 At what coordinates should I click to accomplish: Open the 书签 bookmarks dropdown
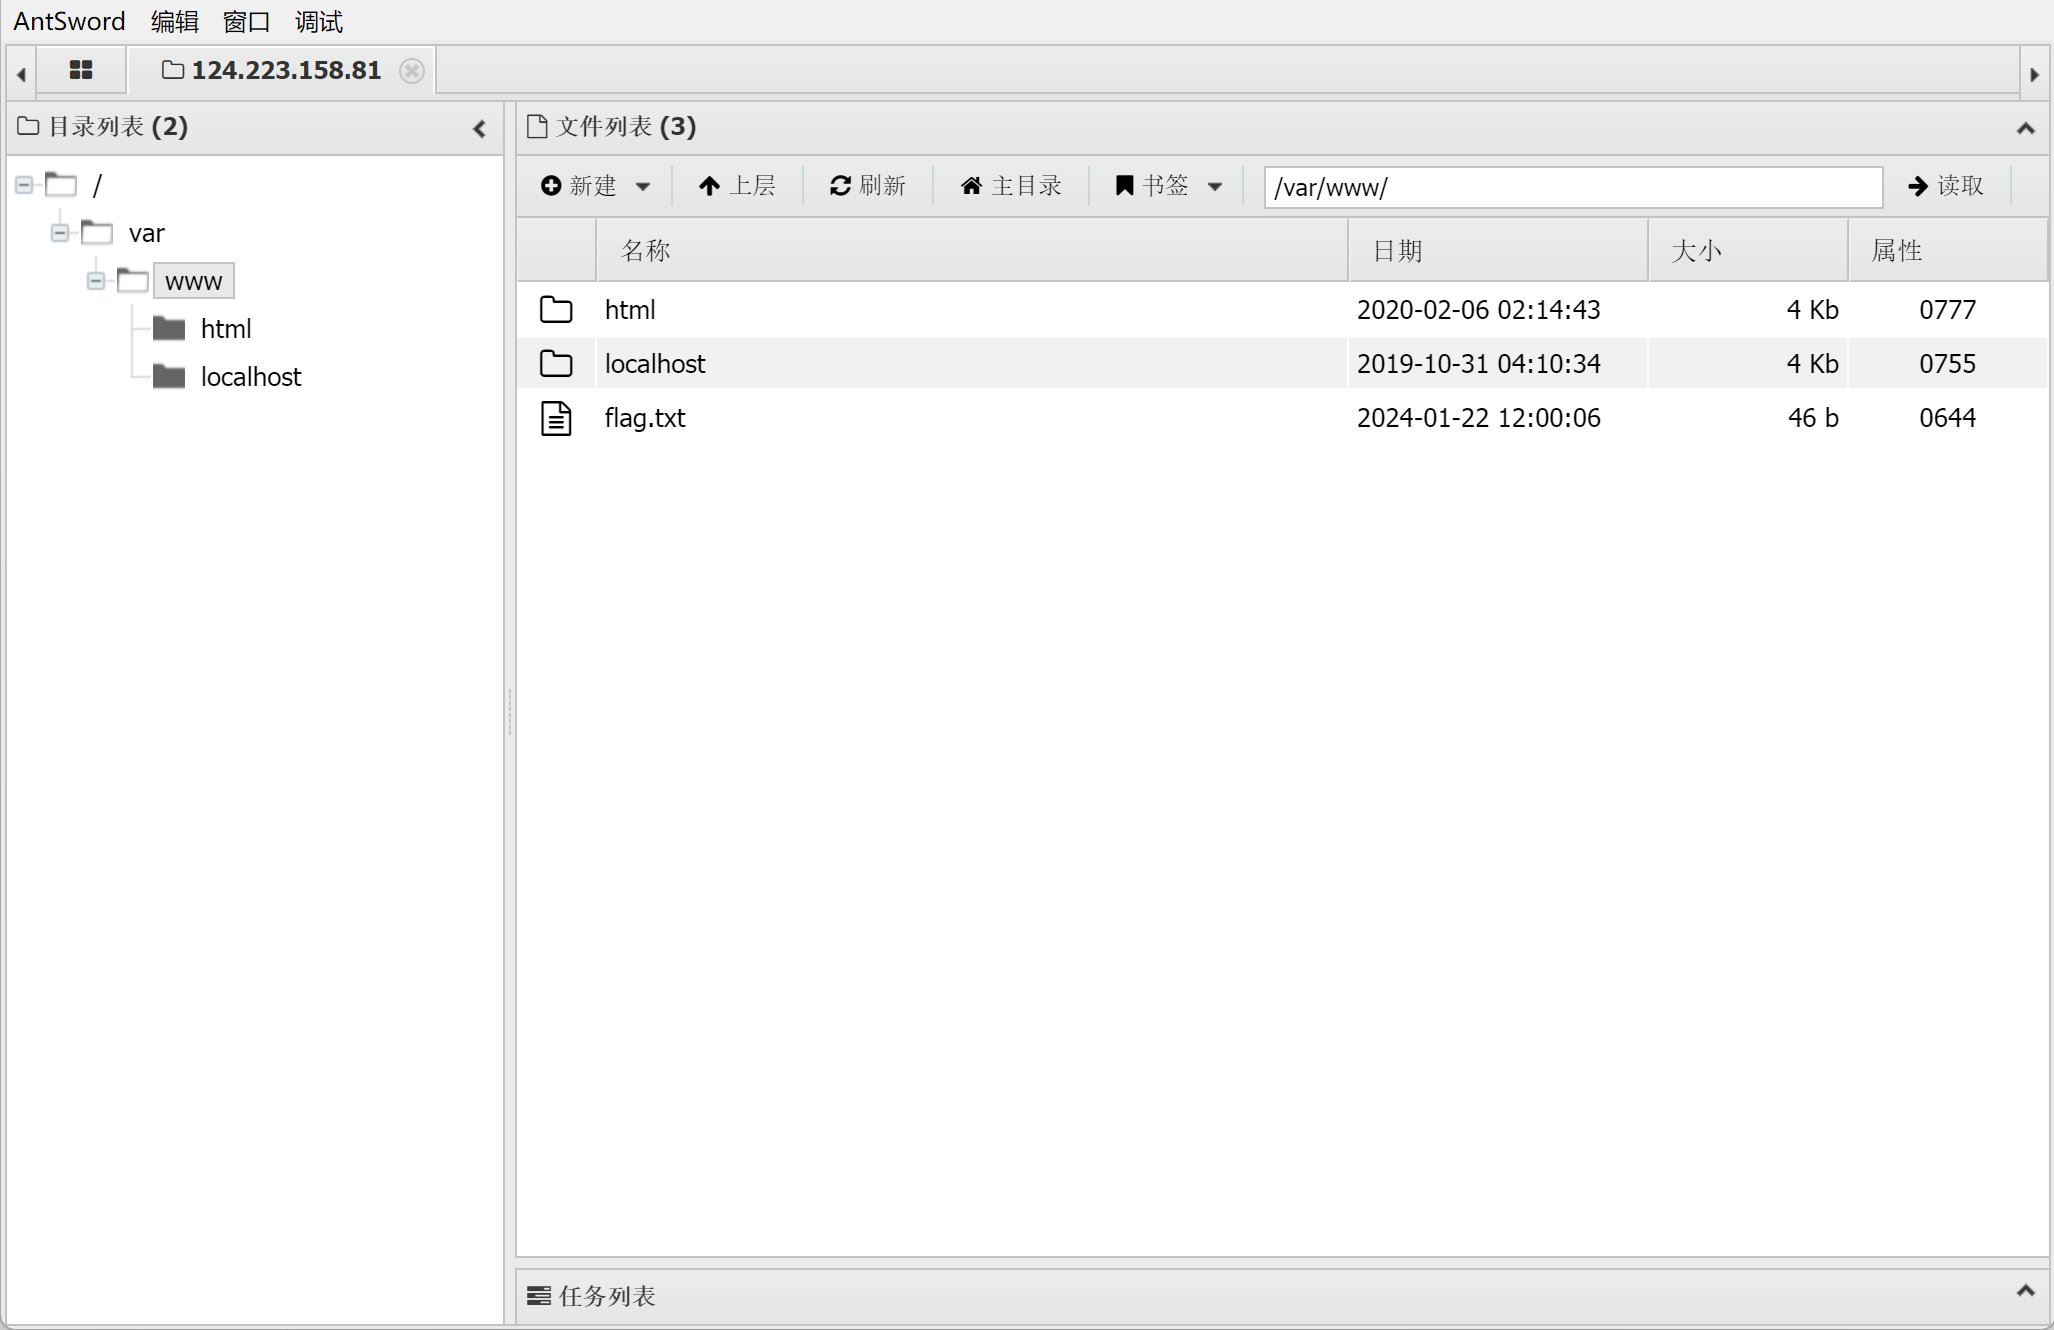point(1168,186)
